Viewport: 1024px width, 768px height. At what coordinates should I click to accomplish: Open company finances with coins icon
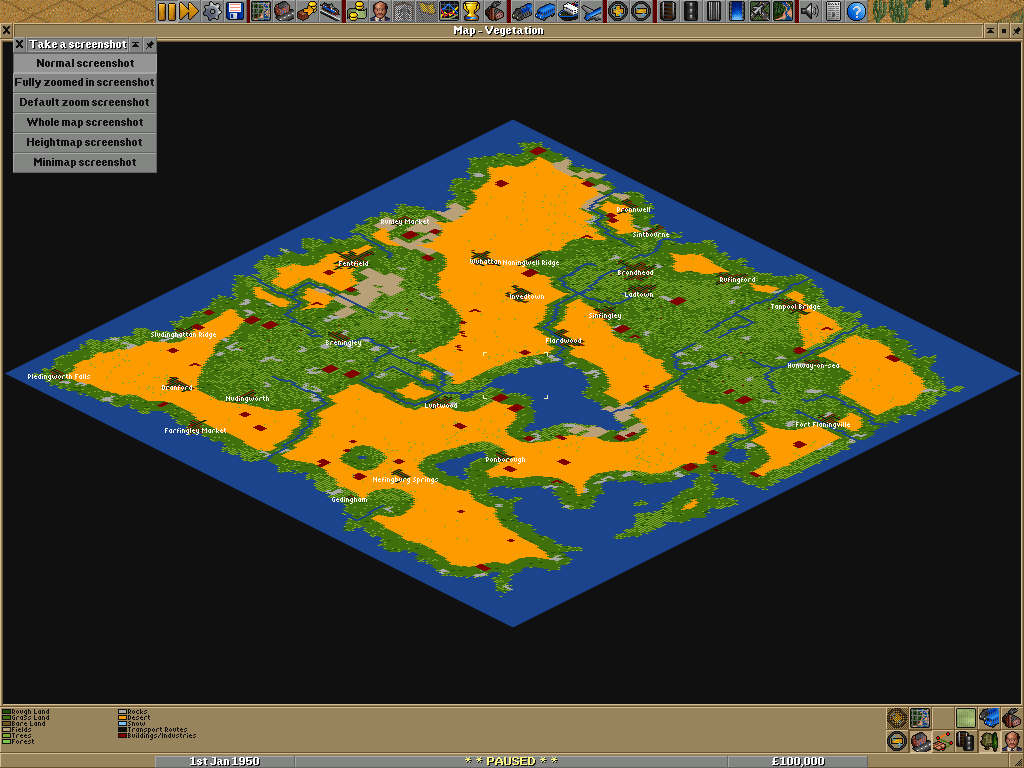357,11
